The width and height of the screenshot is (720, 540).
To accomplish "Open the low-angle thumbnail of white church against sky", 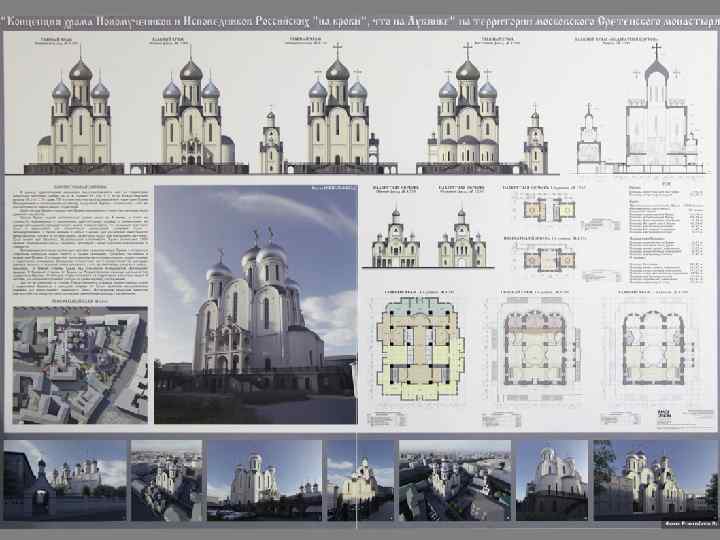I will point(552,480).
